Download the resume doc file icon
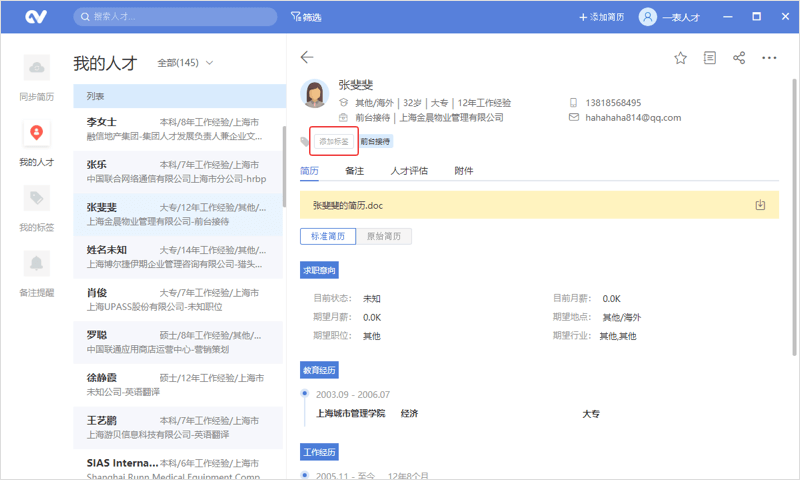The height and width of the screenshot is (480, 800). [760, 205]
